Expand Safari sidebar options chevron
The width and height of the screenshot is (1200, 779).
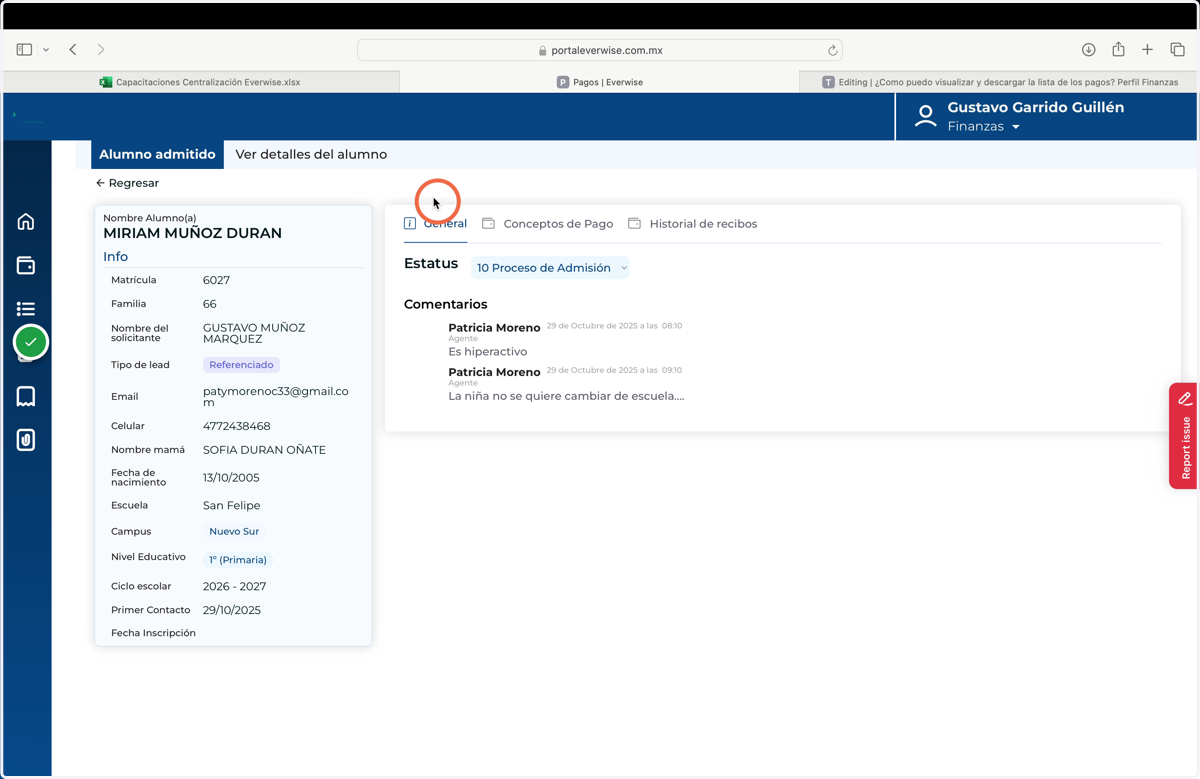46,50
